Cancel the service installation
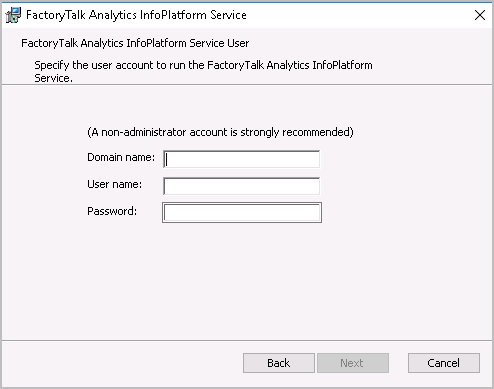The height and width of the screenshot is (389, 494). [x=444, y=363]
